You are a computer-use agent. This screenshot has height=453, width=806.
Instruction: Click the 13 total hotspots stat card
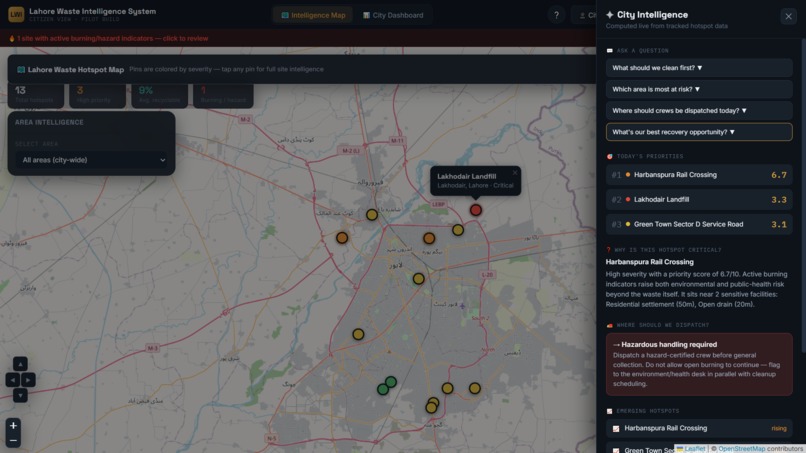(35, 95)
